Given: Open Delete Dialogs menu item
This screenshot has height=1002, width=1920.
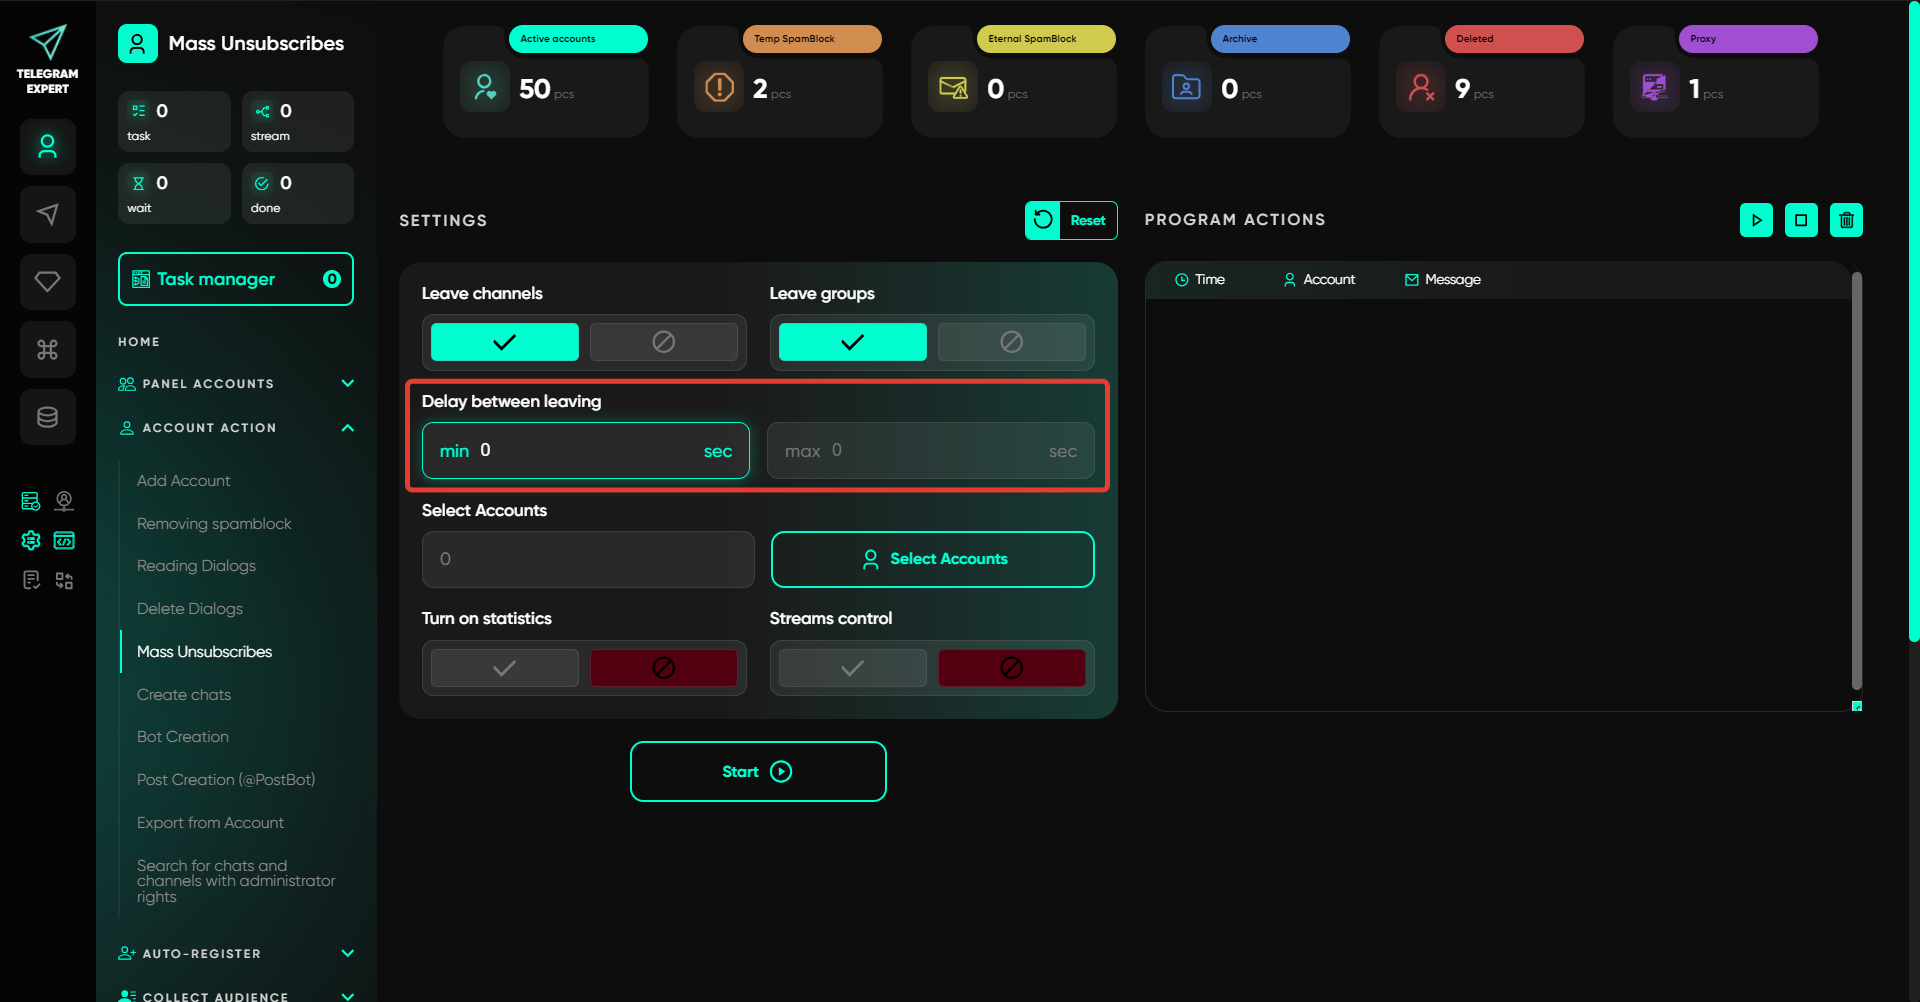Looking at the screenshot, I should pos(190,609).
